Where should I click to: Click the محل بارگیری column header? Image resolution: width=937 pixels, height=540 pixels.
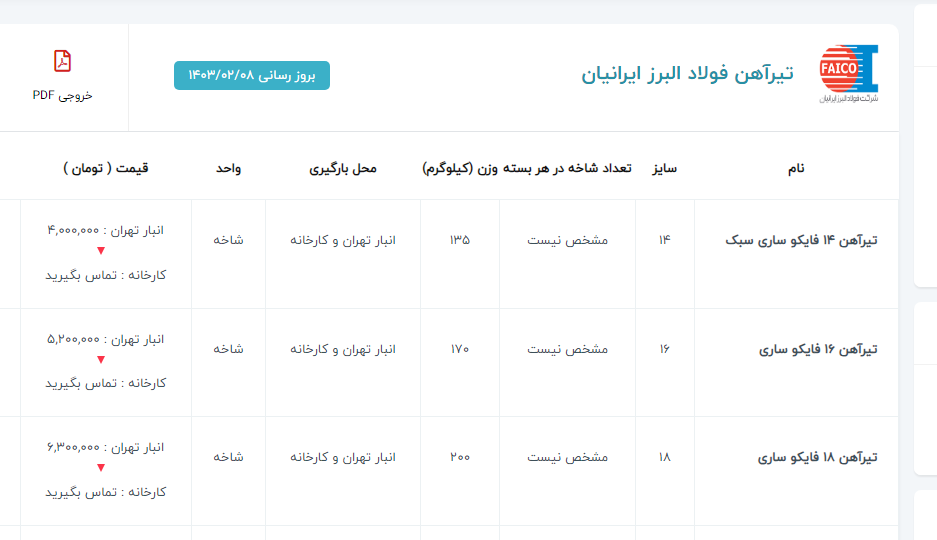click(343, 168)
